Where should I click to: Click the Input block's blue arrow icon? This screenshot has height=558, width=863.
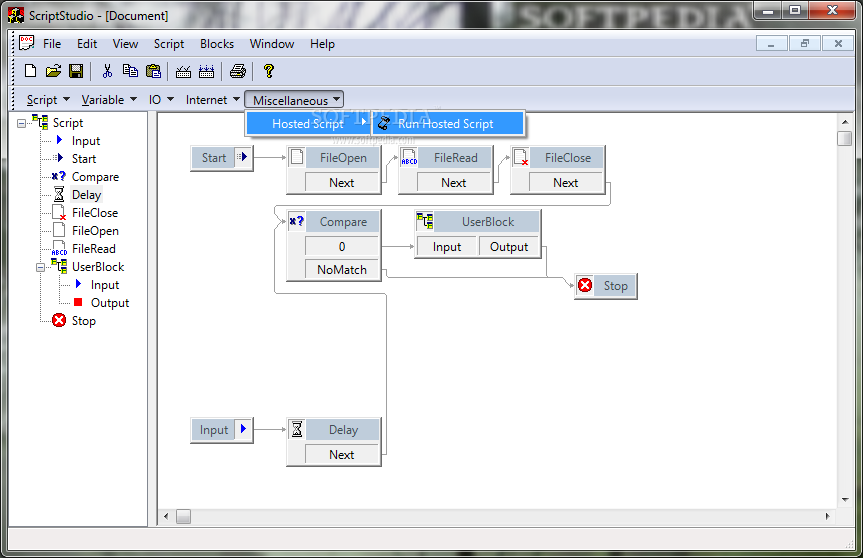pyautogui.click(x=243, y=429)
